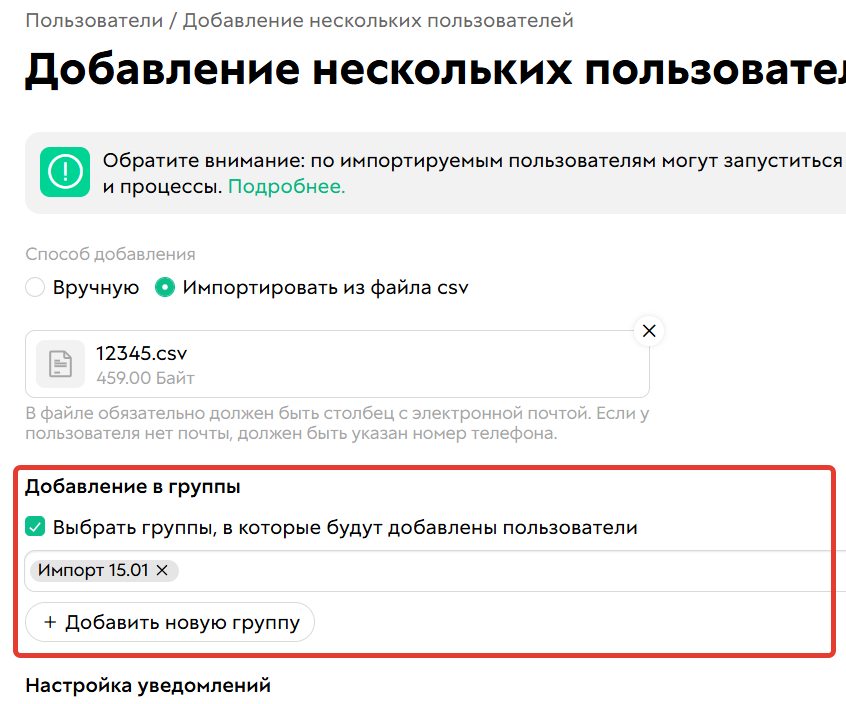Expand the Настройка уведомлений section
This screenshot has width=846, height=704.
146,685
